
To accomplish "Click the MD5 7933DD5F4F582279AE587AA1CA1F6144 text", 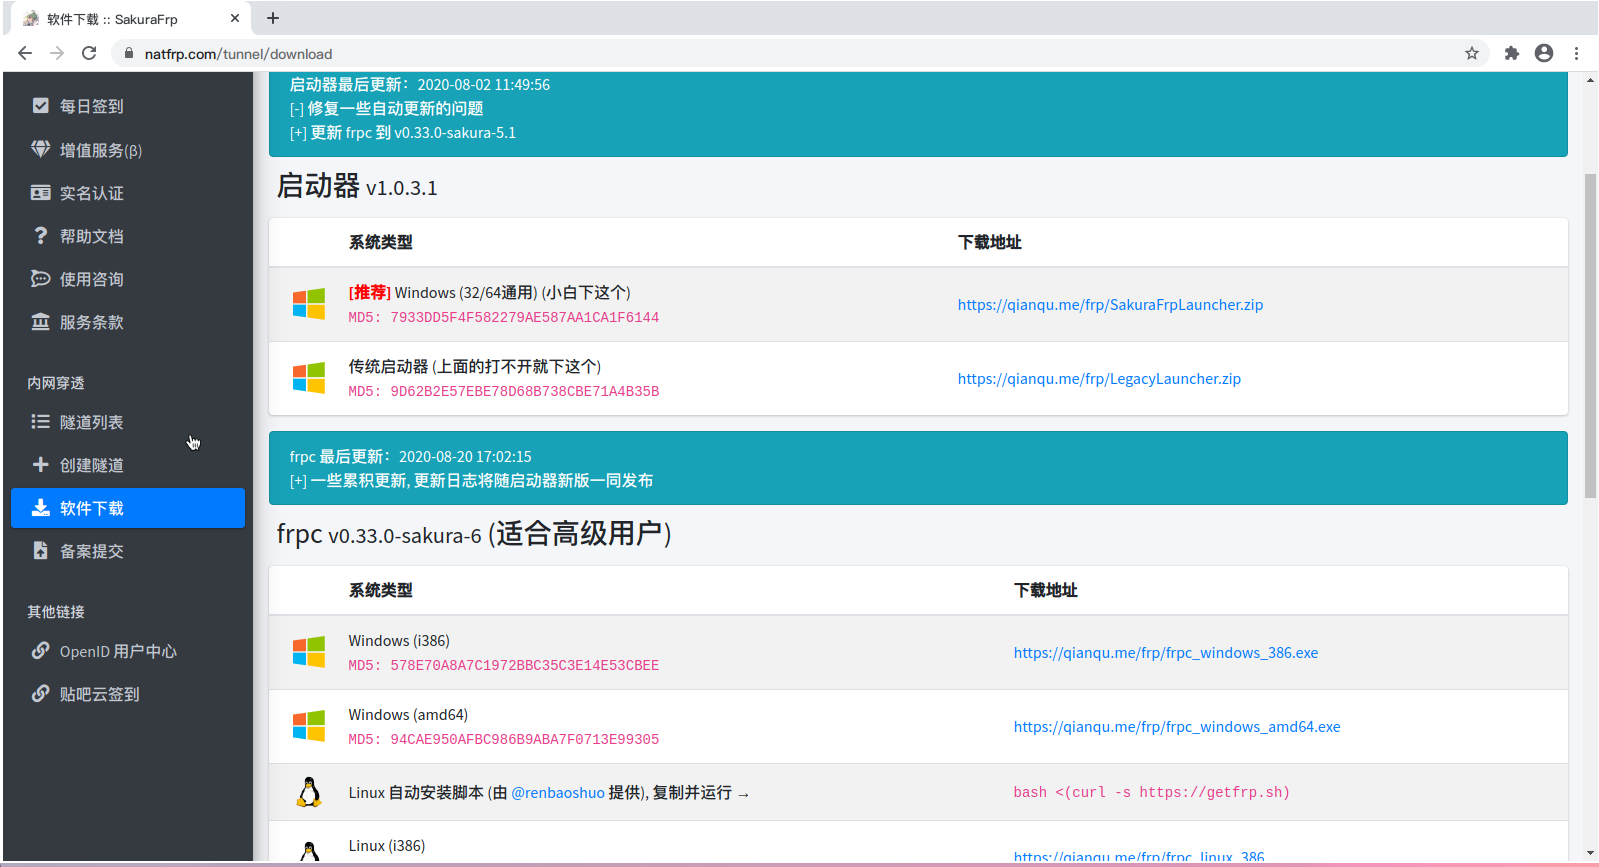I will tap(504, 317).
